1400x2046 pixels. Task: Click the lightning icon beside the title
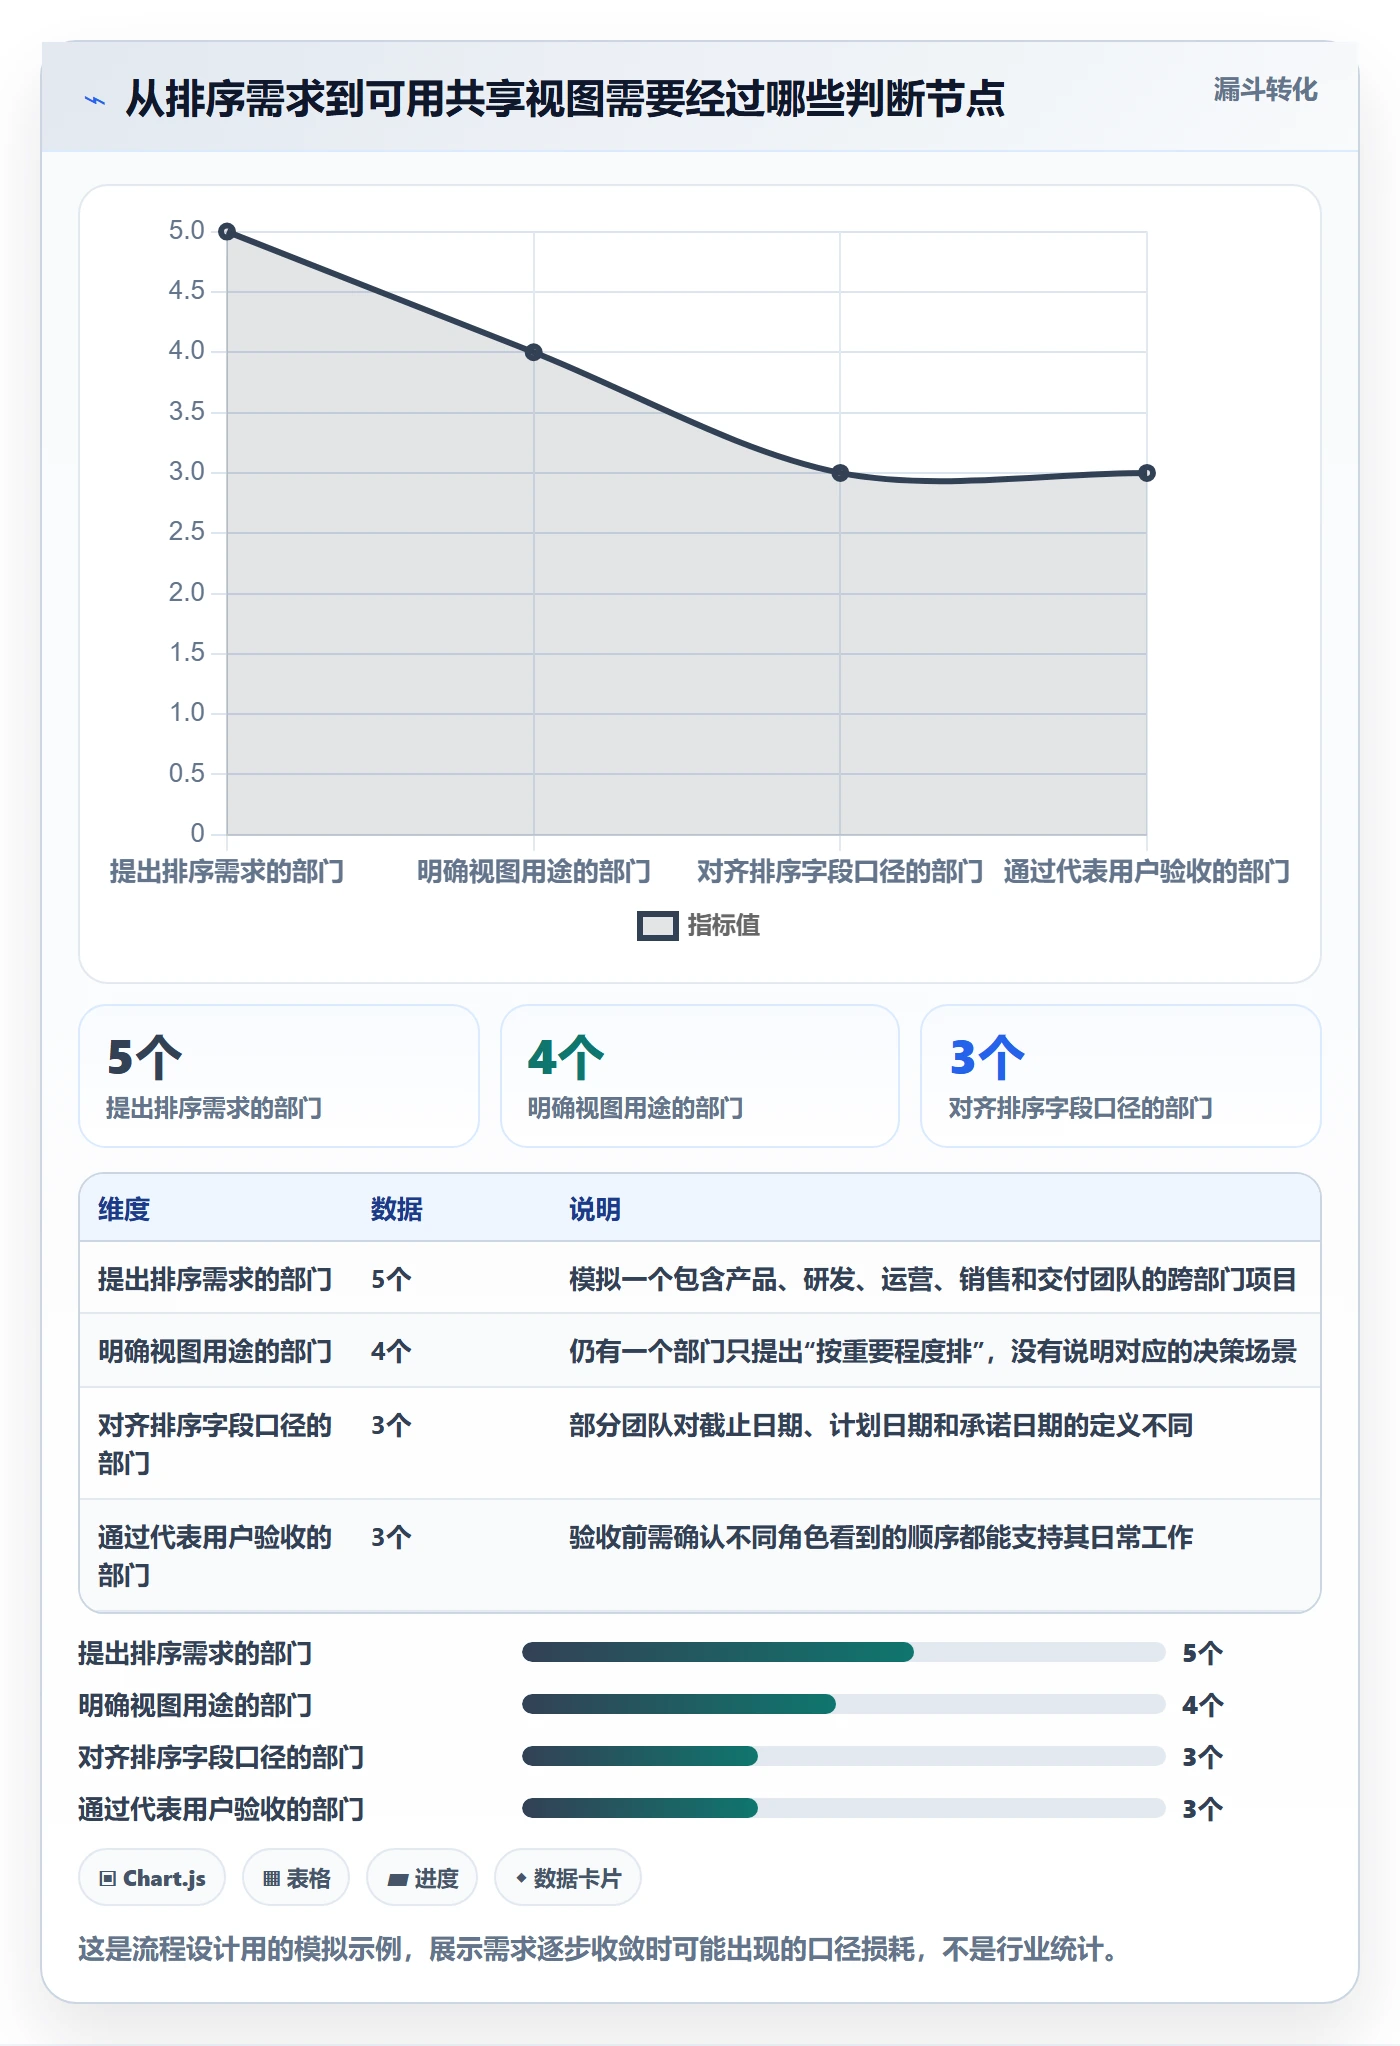point(95,100)
